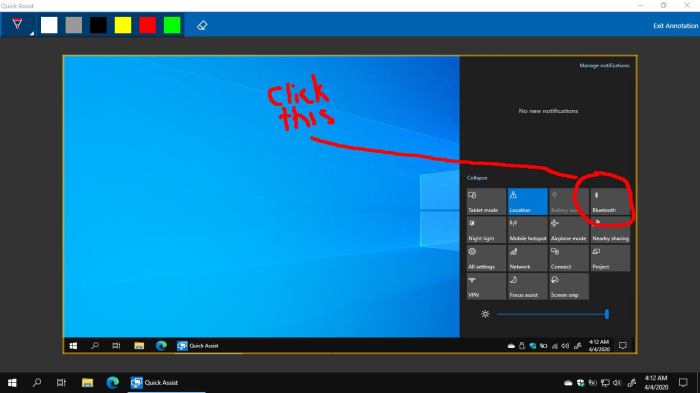Pick the yellow pen color swatch

tap(123, 25)
